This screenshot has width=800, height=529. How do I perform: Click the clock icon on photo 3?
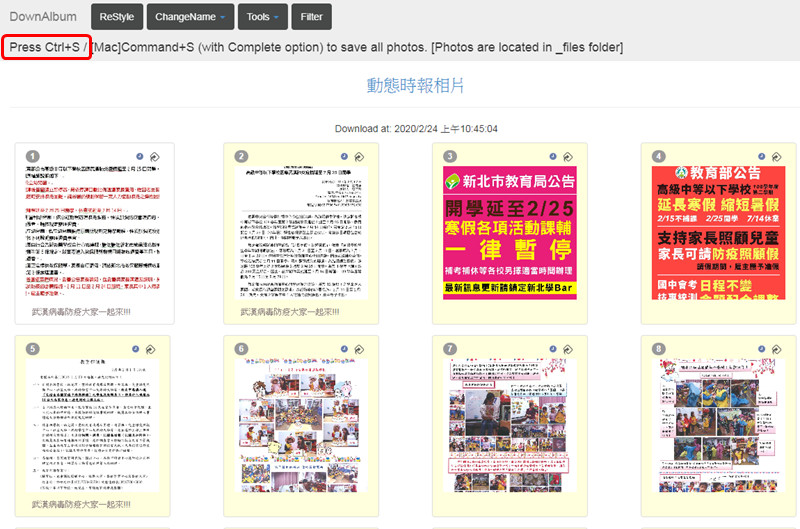[x=553, y=157]
